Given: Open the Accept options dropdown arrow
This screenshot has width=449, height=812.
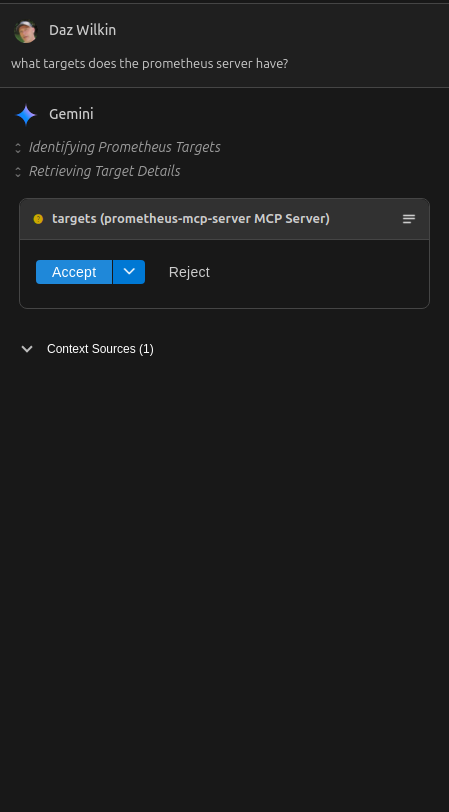Looking at the screenshot, I should click(129, 272).
